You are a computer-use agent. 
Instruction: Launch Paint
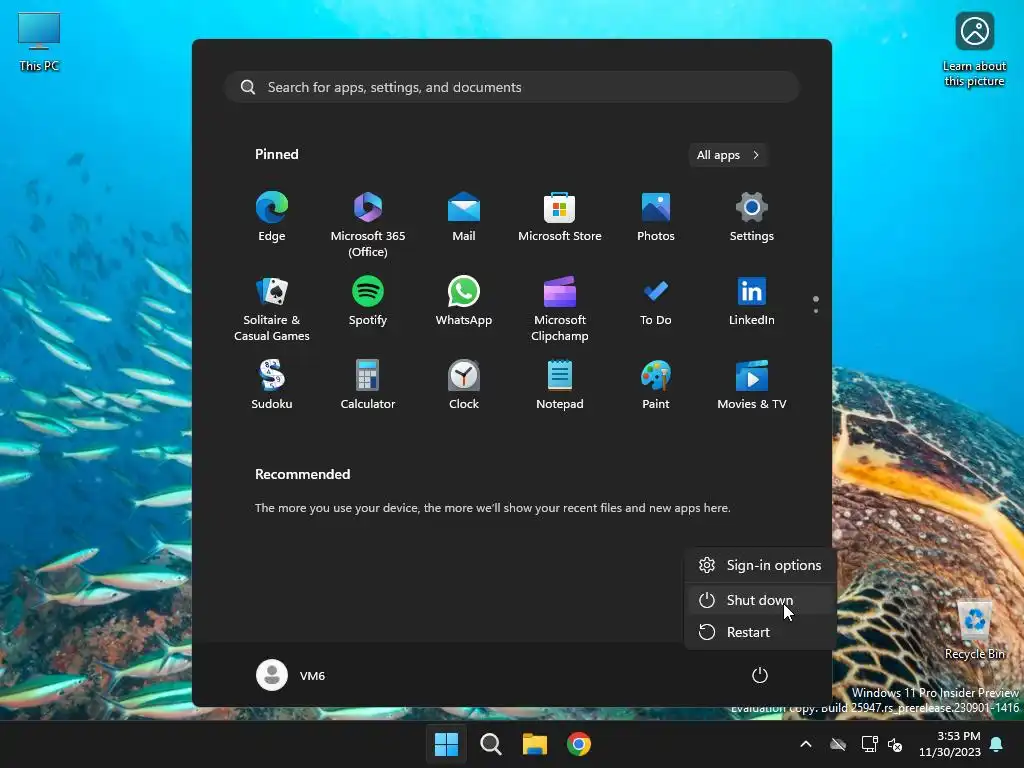tap(656, 385)
